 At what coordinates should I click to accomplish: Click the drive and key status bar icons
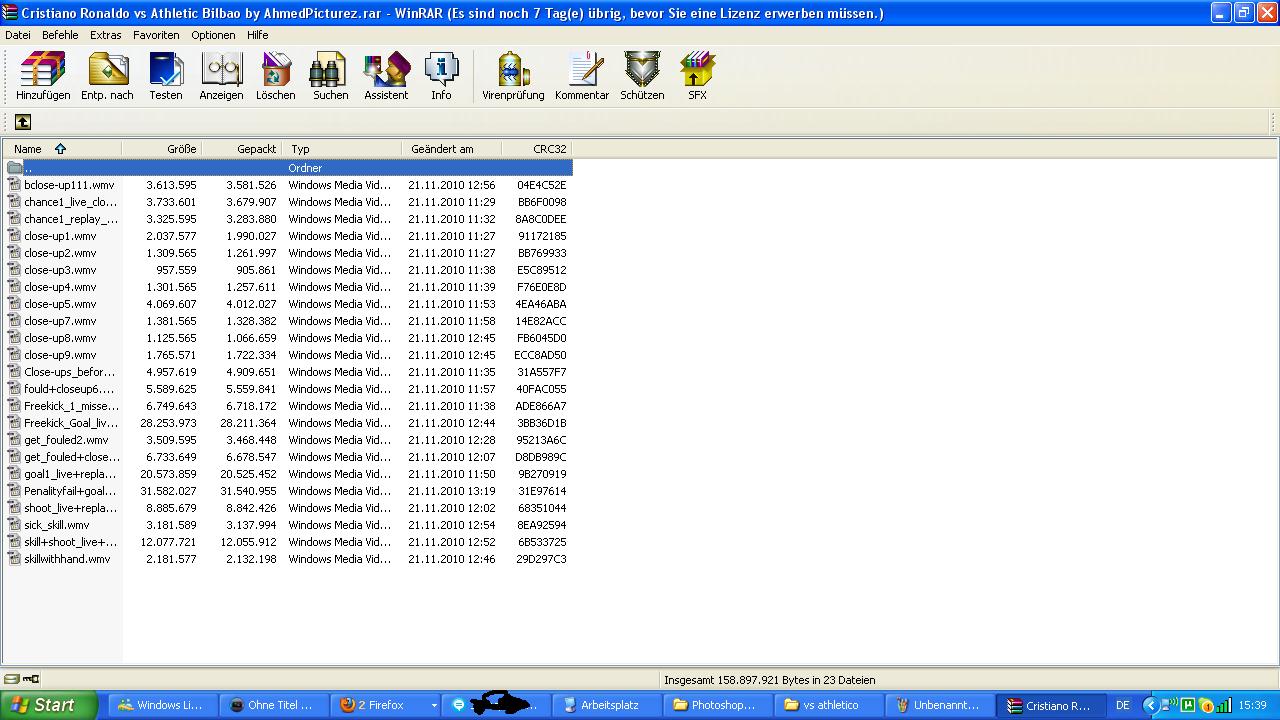22,679
